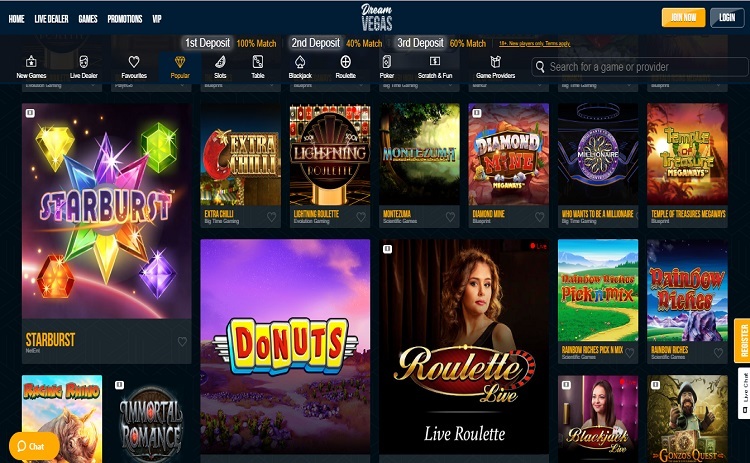Toggle favourite heart on Diamond Mine
The height and width of the screenshot is (463, 750).
[x=540, y=217]
